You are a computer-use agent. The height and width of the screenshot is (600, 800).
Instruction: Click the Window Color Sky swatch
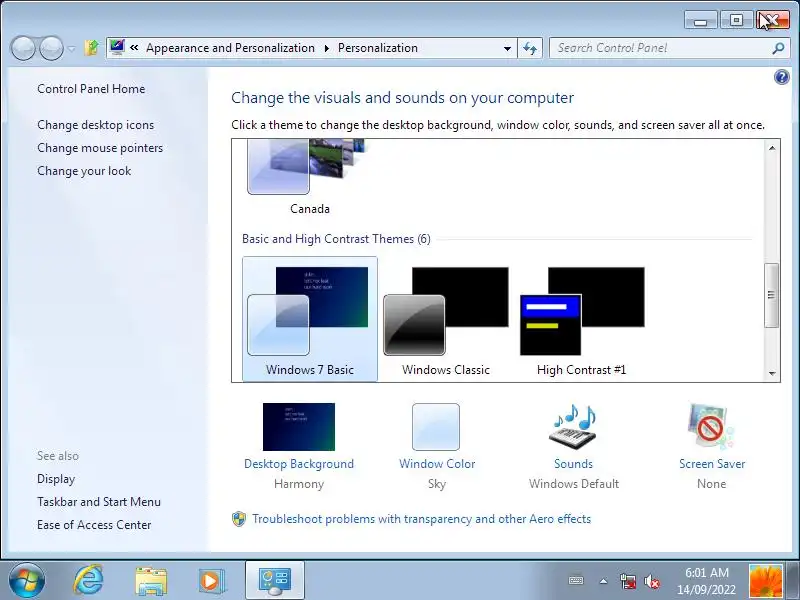point(436,427)
